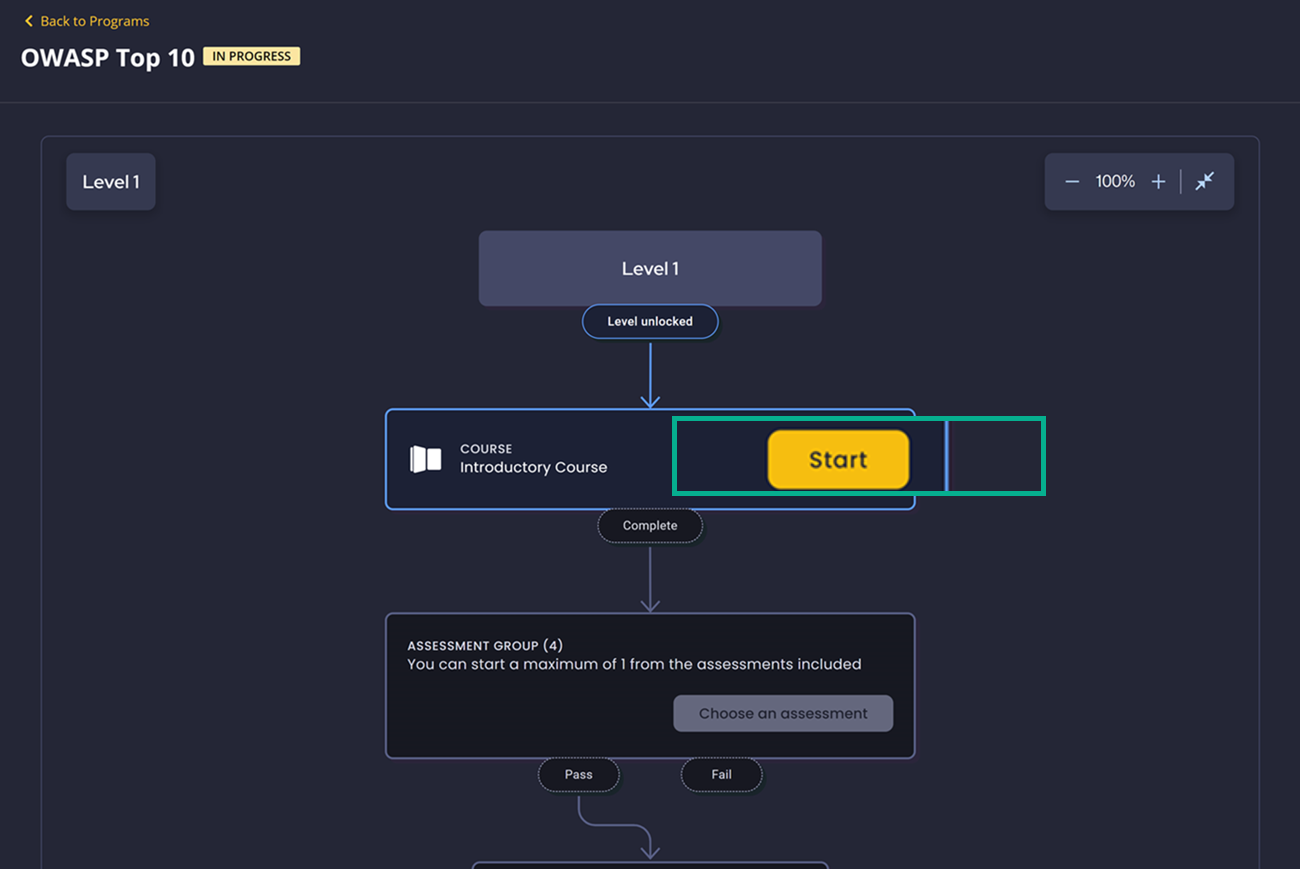Open the Choose an assessment button
This screenshot has height=869, width=1300.
click(x=783, y=714)
